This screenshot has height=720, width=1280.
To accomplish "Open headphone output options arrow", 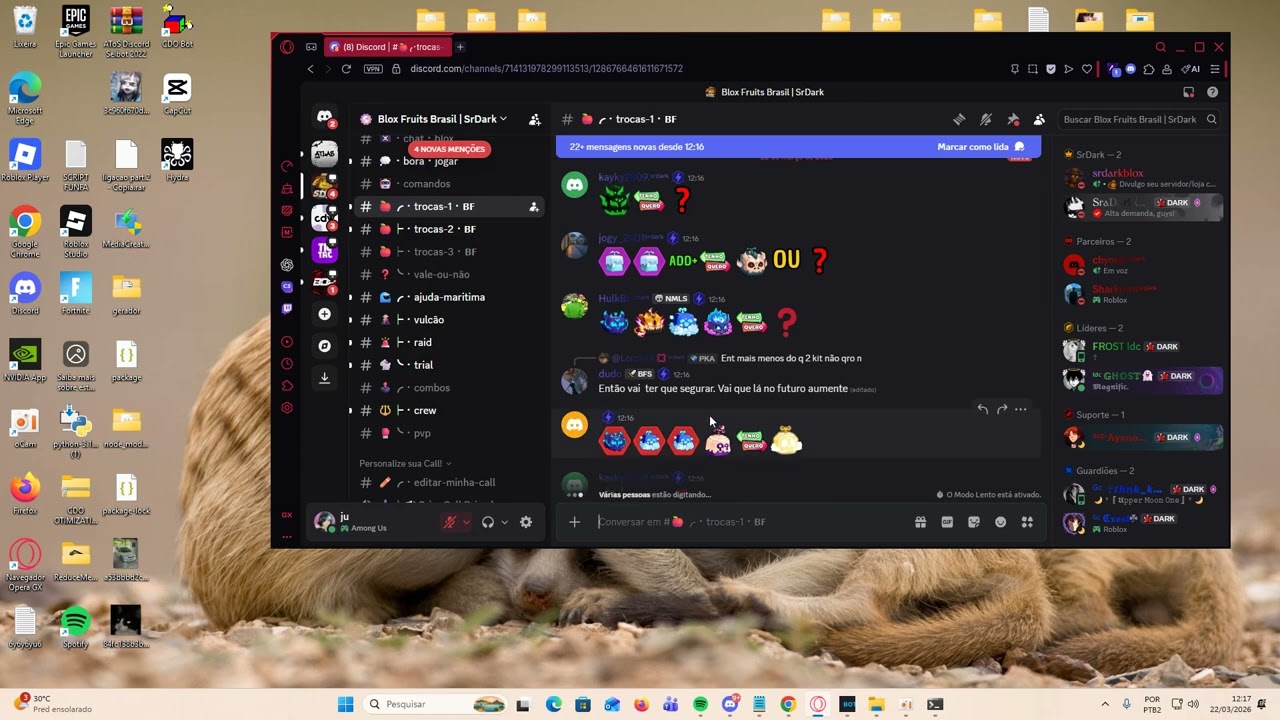I will coord(504,522).
